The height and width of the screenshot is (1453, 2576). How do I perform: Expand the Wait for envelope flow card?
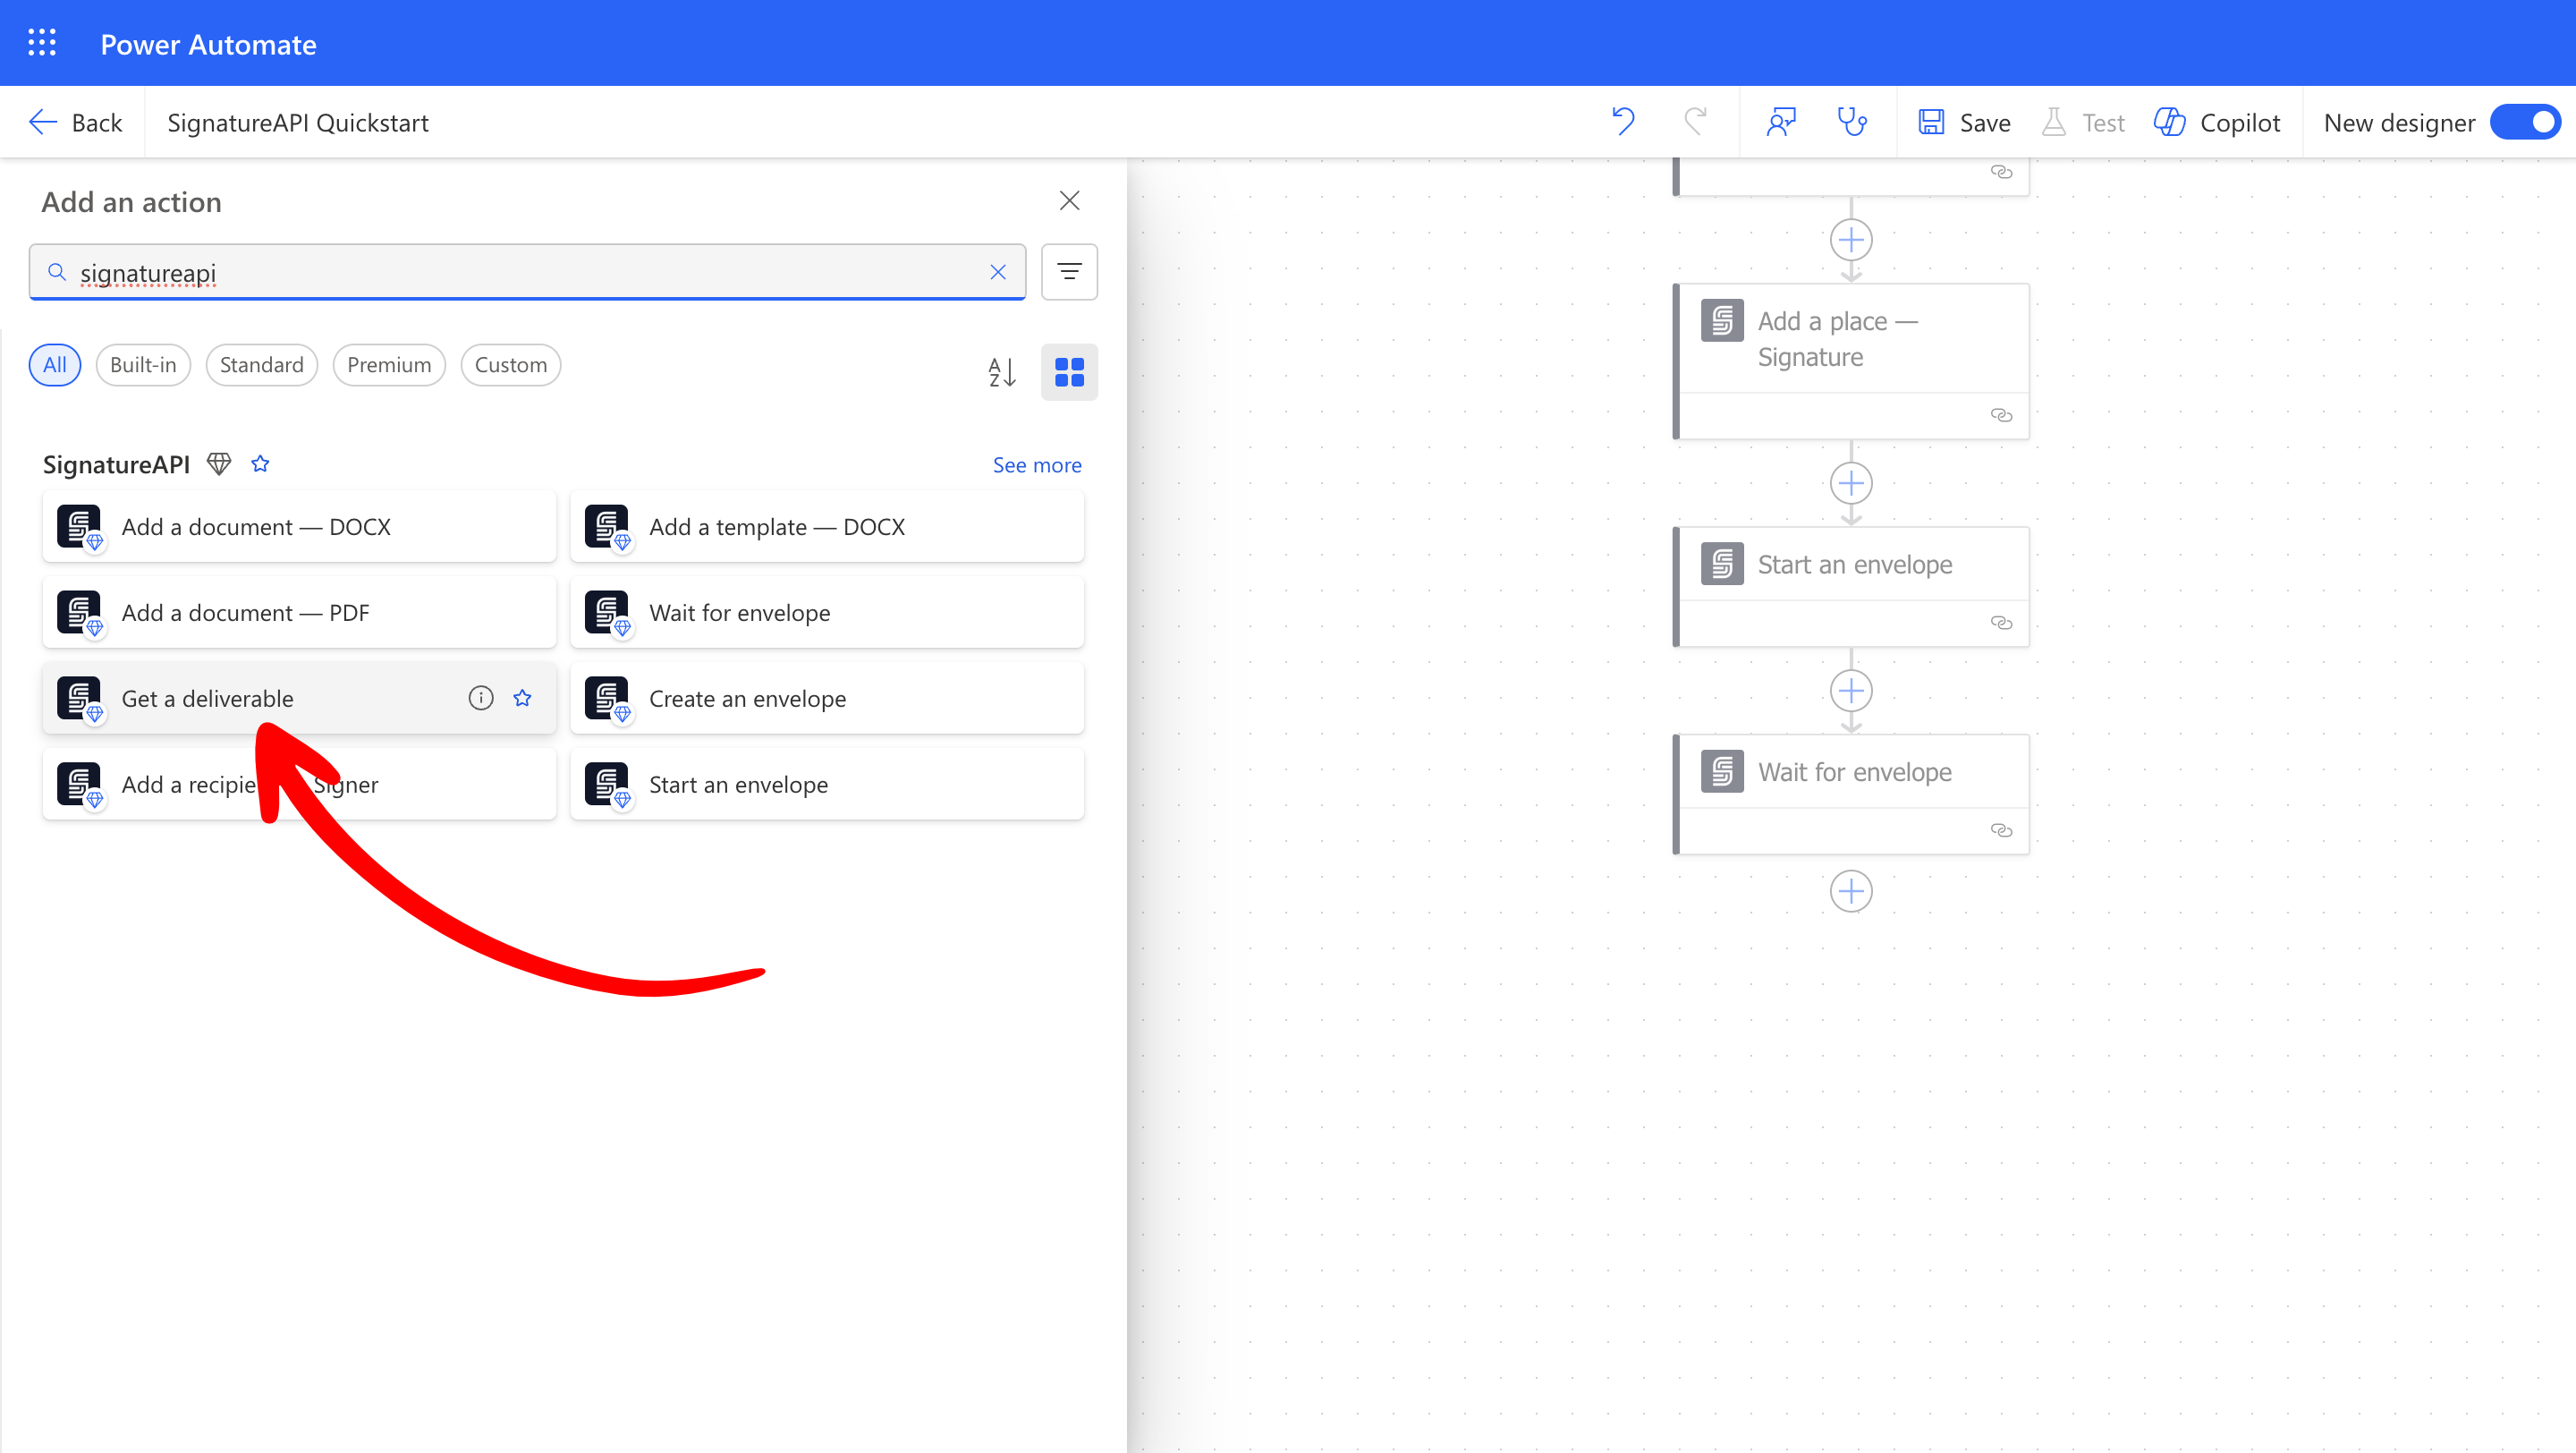[x=1853, y=772]
